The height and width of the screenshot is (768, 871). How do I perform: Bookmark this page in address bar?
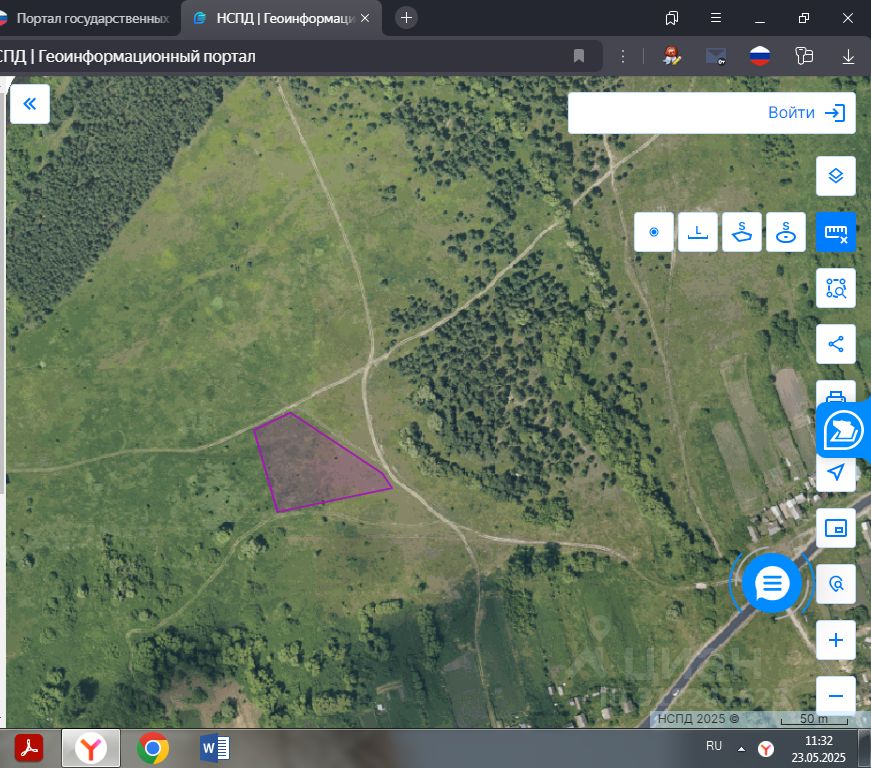point(579,56)
